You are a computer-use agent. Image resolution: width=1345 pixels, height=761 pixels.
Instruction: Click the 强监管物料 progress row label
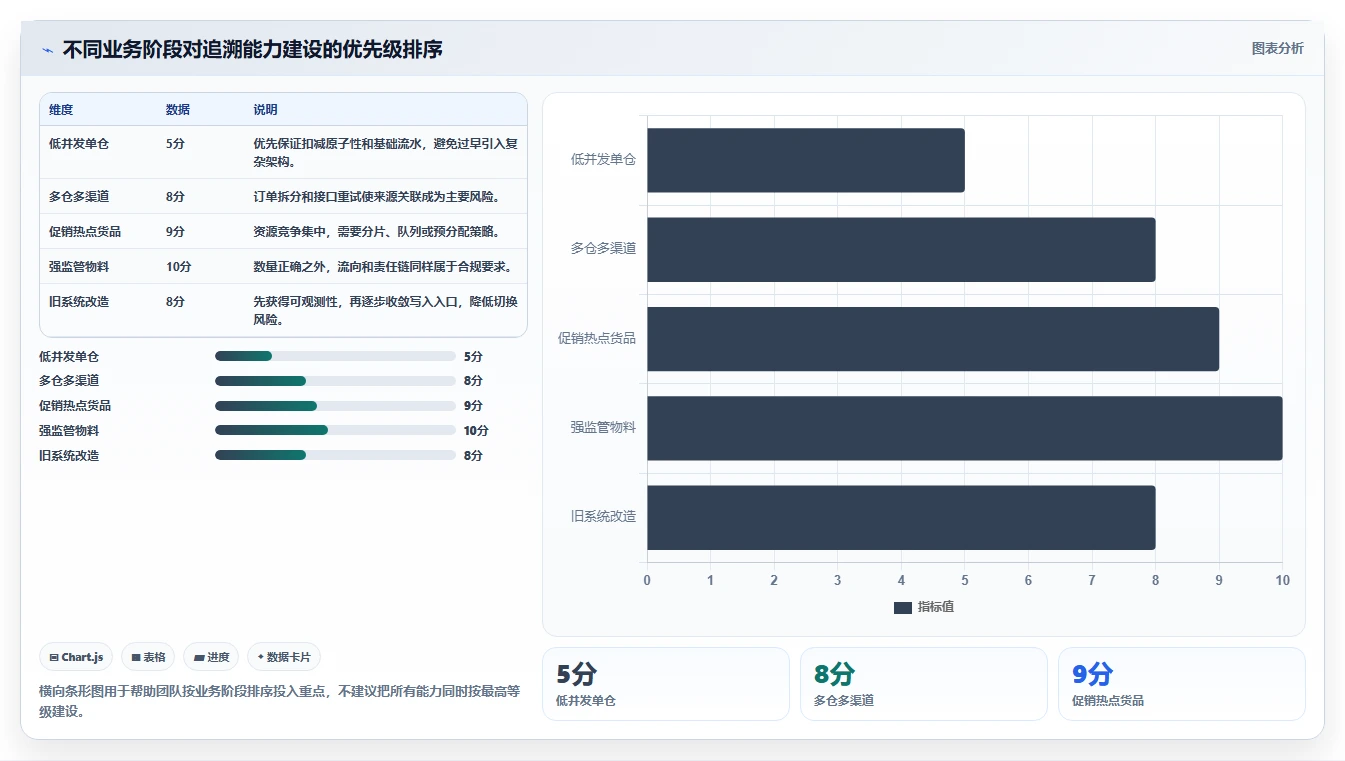pyautogui.click(x=69, y=430)
